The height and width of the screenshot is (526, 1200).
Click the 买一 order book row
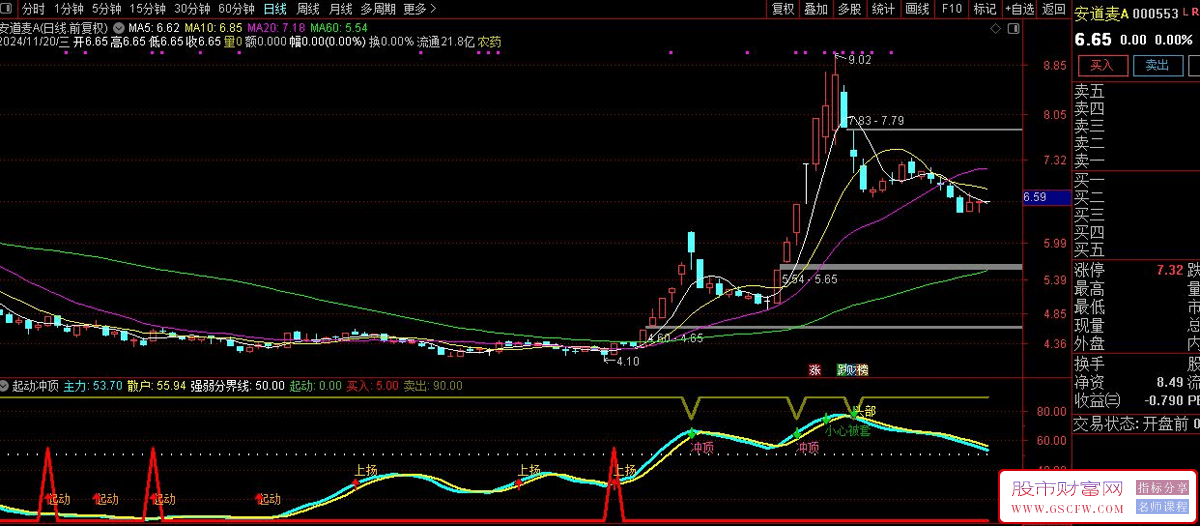[1135, 180]
